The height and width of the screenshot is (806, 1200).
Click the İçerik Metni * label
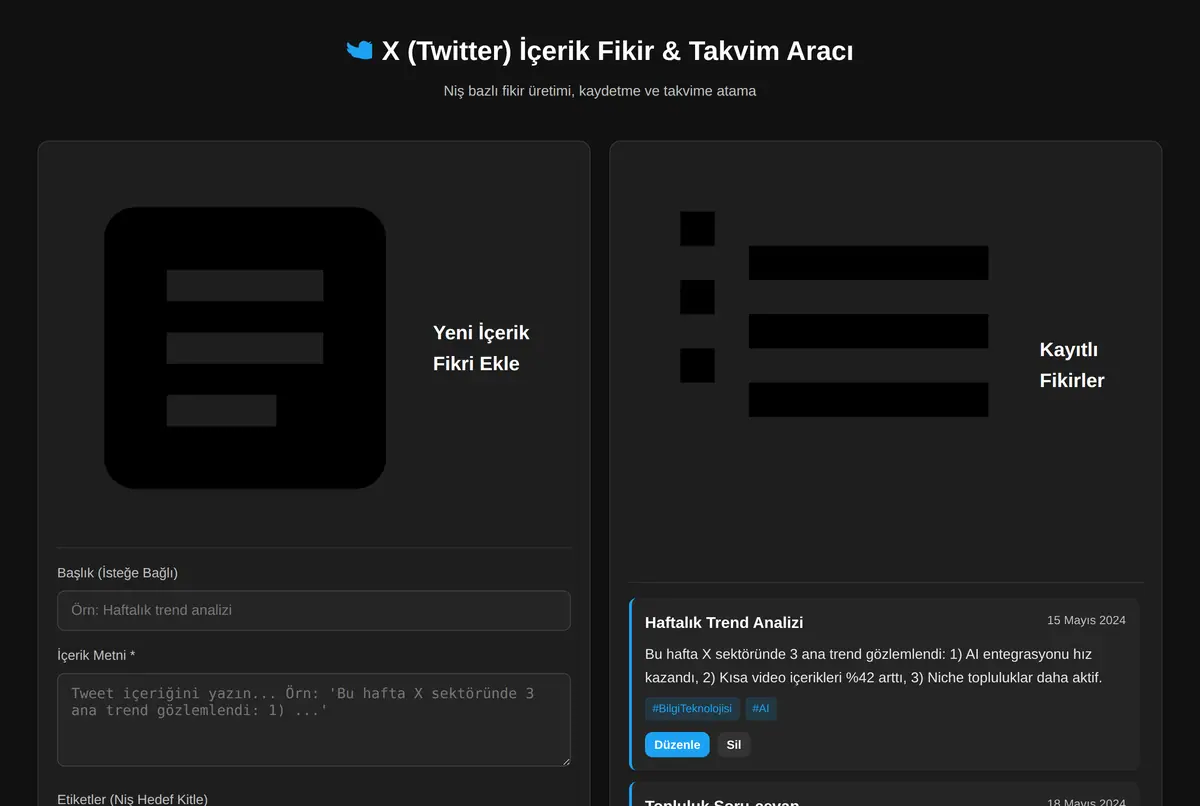96,656
